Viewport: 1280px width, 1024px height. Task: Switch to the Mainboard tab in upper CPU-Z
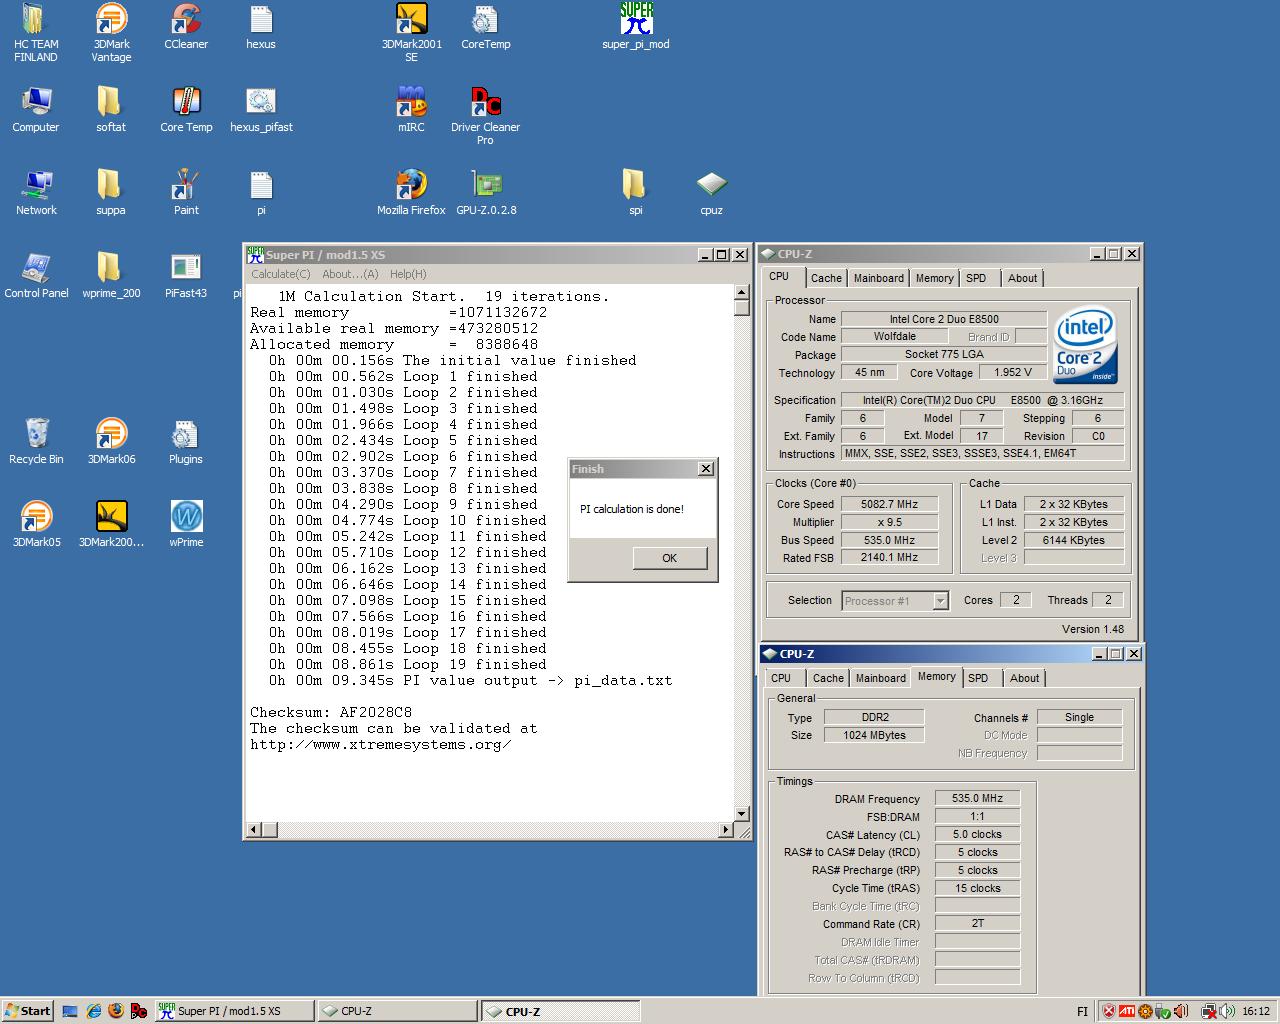879,278
